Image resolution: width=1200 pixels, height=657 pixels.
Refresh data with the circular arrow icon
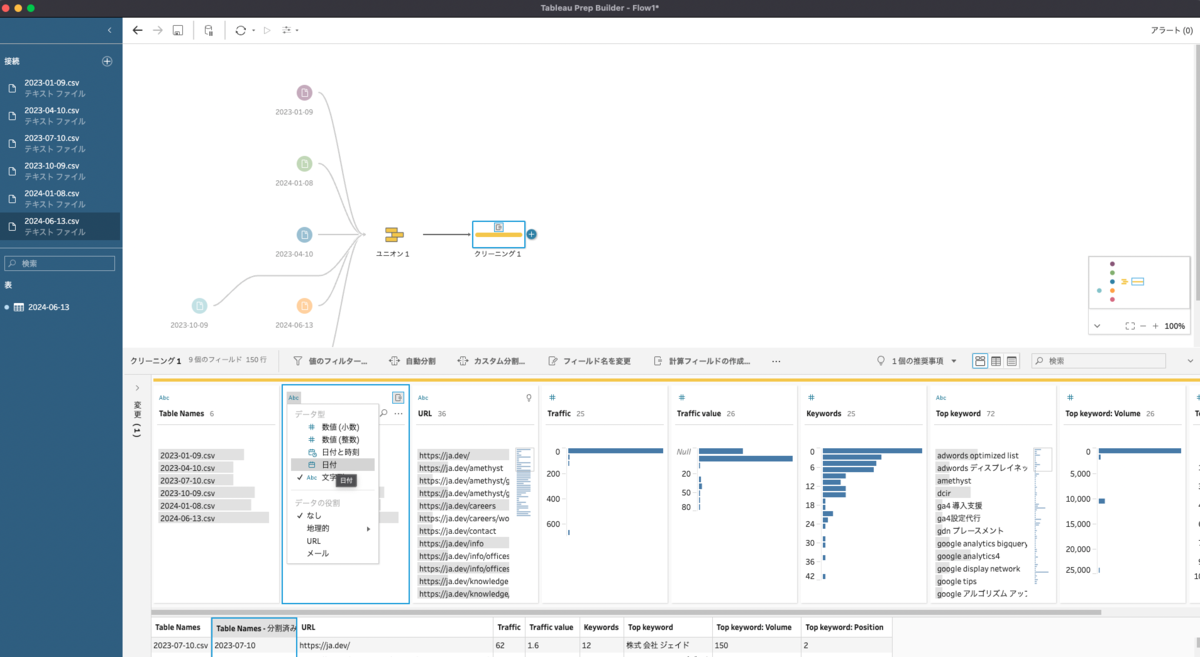point(240,31)
